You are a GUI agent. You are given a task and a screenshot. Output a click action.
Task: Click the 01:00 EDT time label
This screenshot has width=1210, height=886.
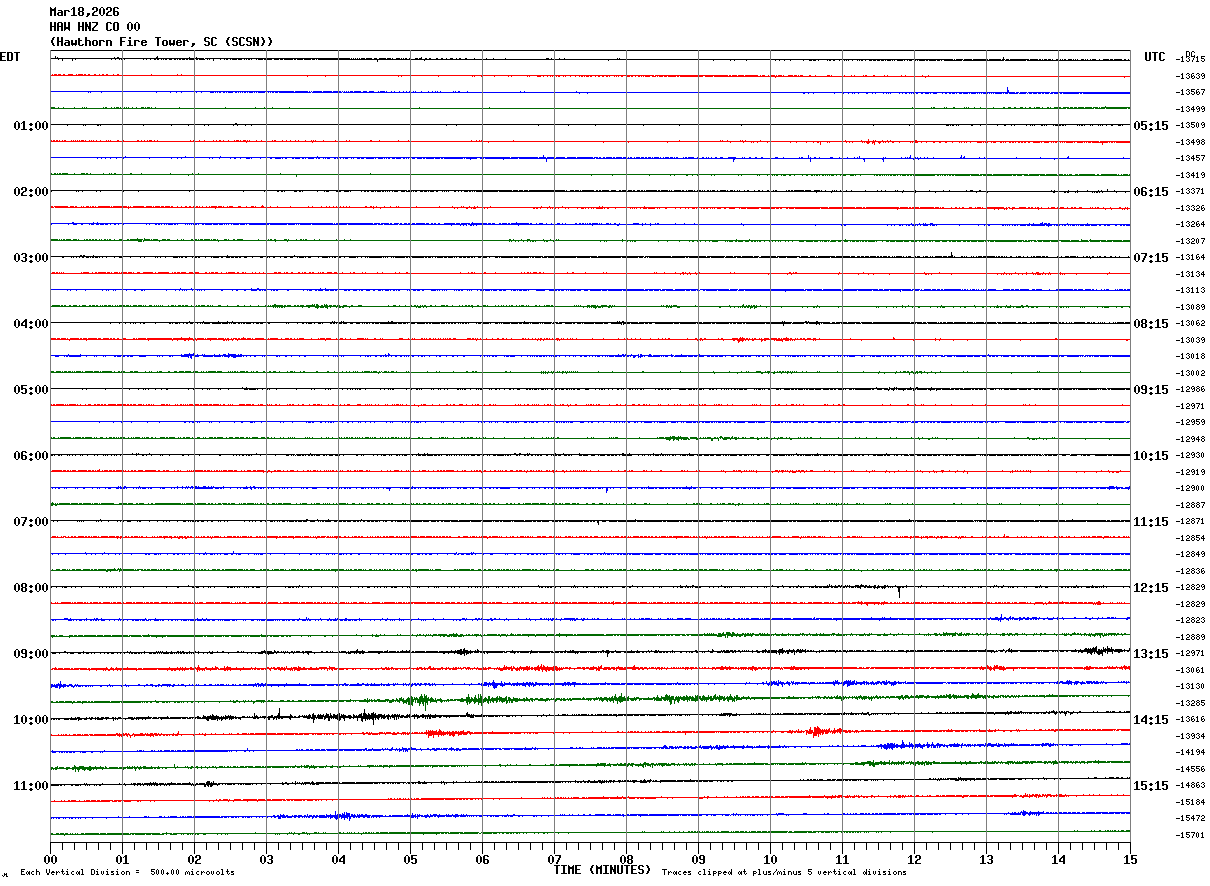coord(31,126)
